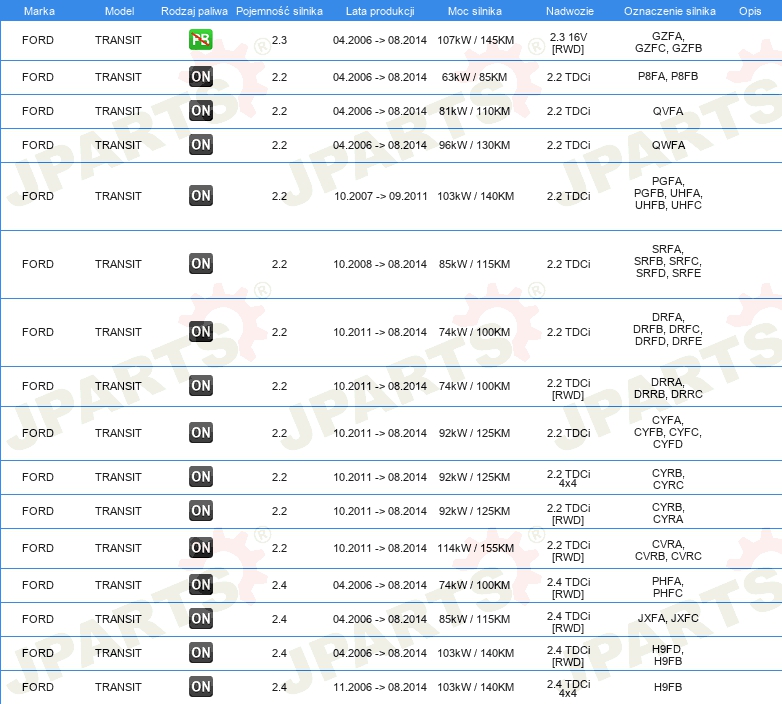This screenshot has width=782, height=704.
Task: Click the ON diesel icon in the 11.2006 row
Action: click(x=201, y=686)
